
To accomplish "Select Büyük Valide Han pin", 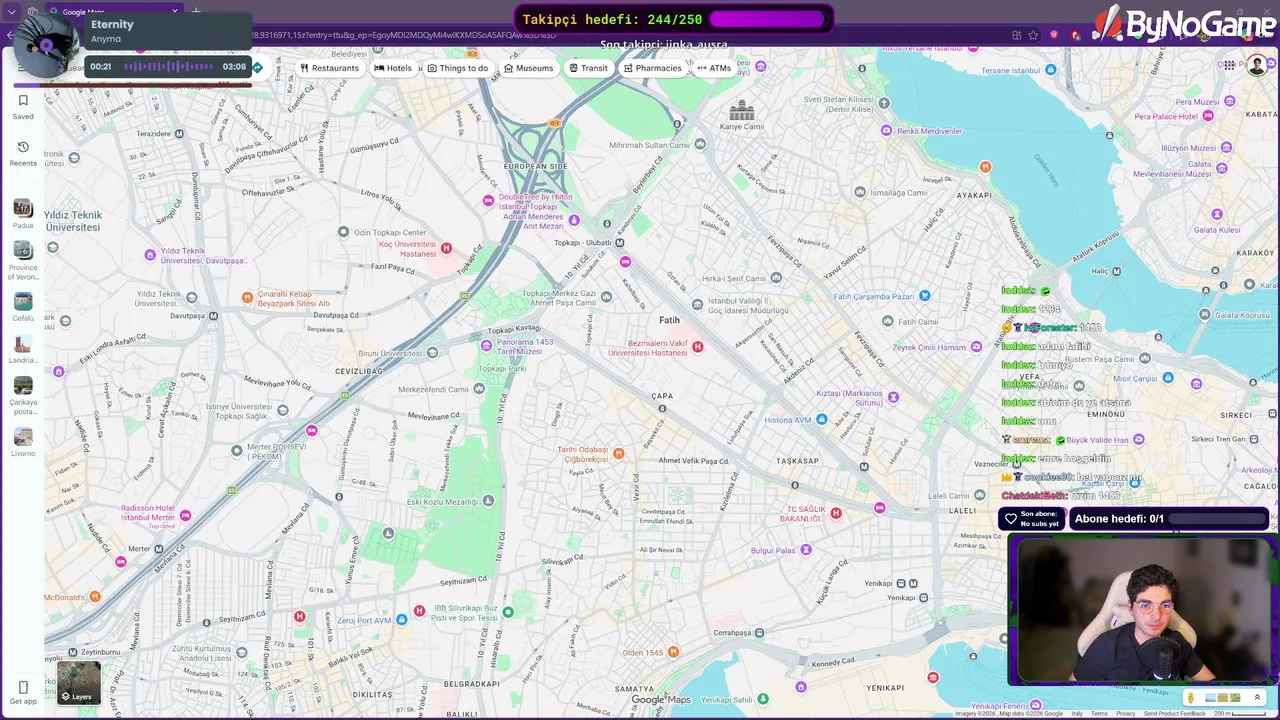I will 1138,439.
